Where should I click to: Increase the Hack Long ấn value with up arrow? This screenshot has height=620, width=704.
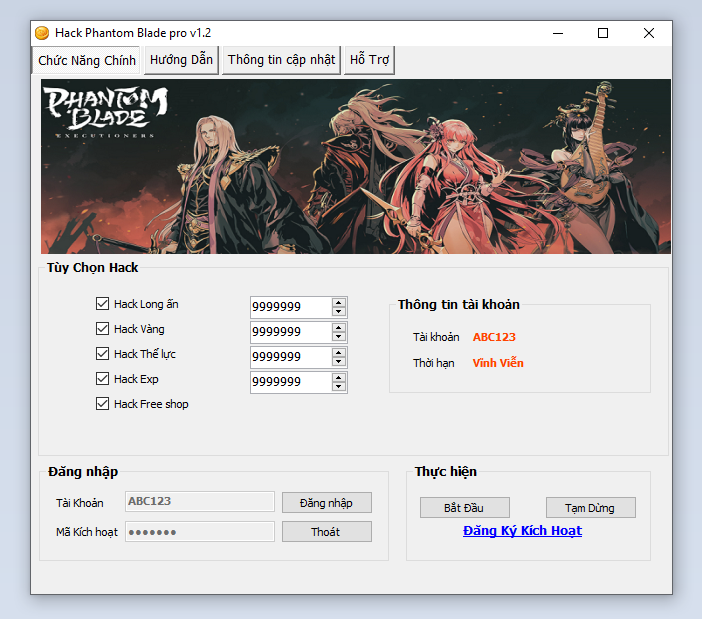pos(339,302)
